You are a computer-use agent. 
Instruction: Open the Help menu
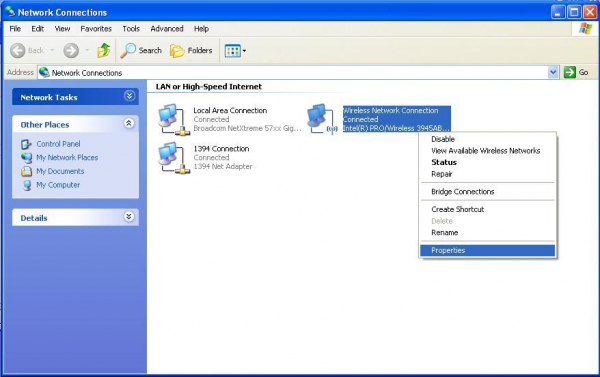pyautogui.click(x=201, y=29)
